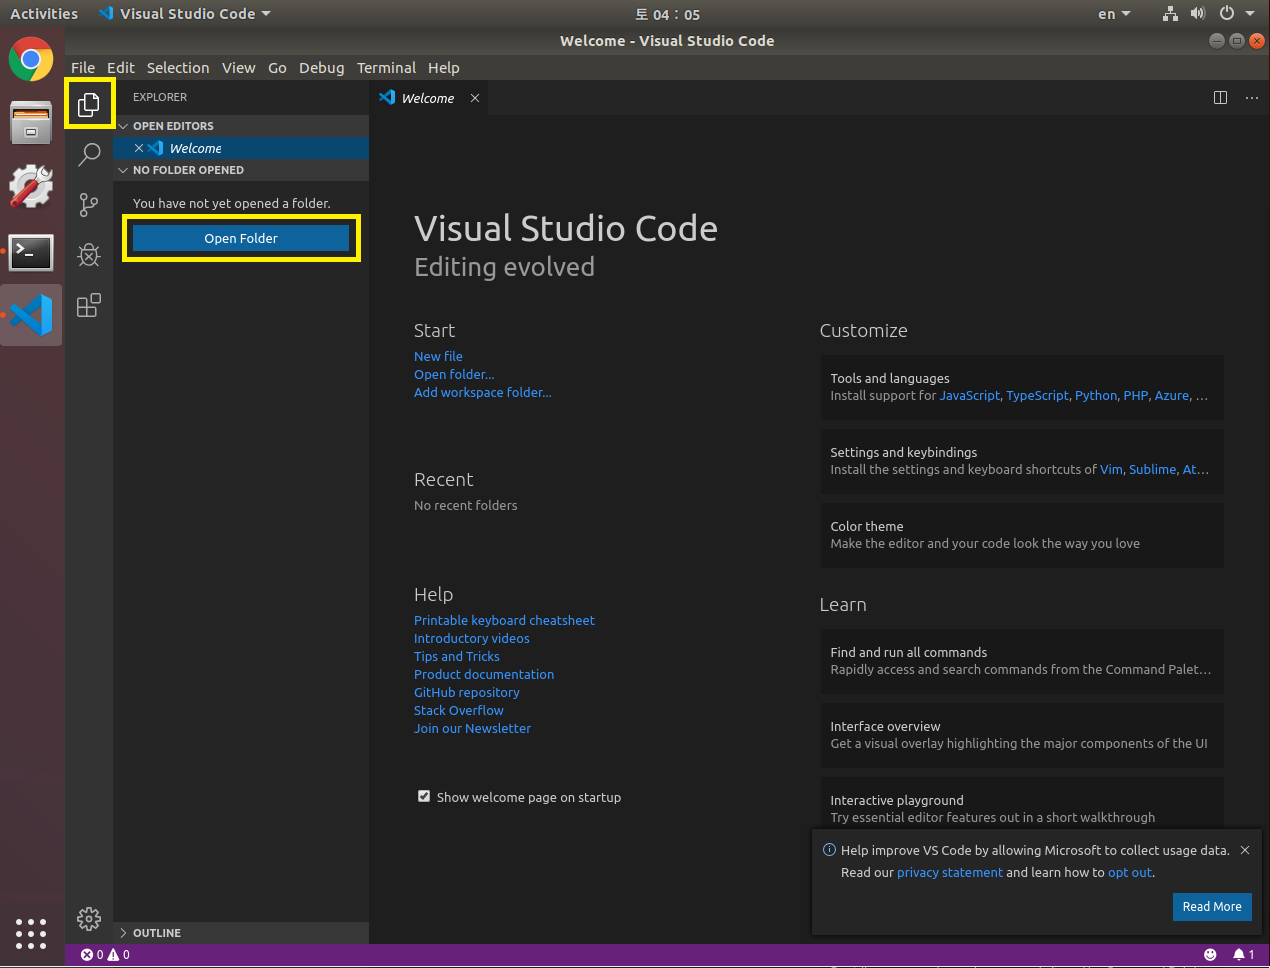Open the Color theme card
Image resolution: width=1270 pixels, height=968 pixels.
(x=1022, y=535)
